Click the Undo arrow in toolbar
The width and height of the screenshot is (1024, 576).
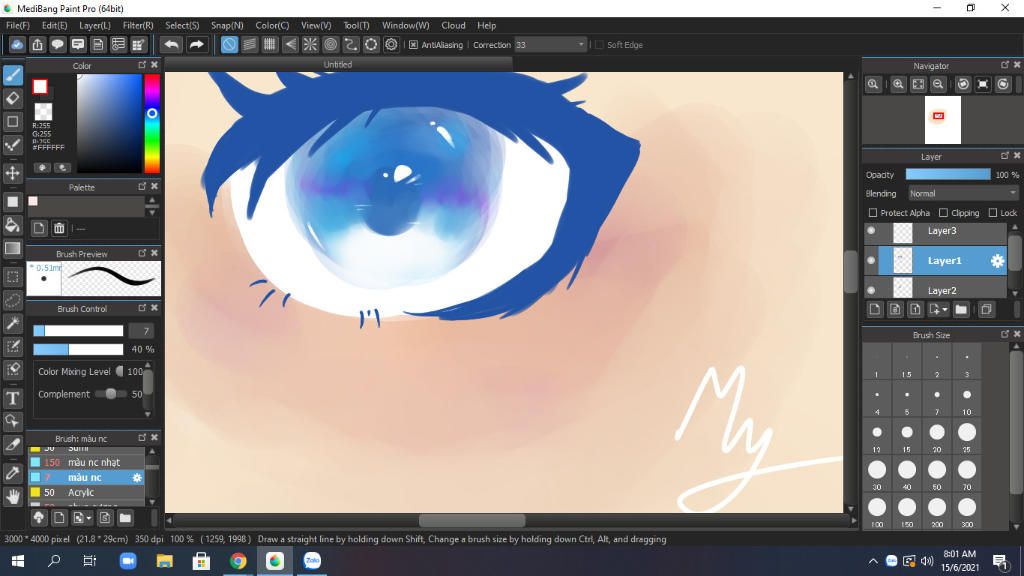click(172, 44)
